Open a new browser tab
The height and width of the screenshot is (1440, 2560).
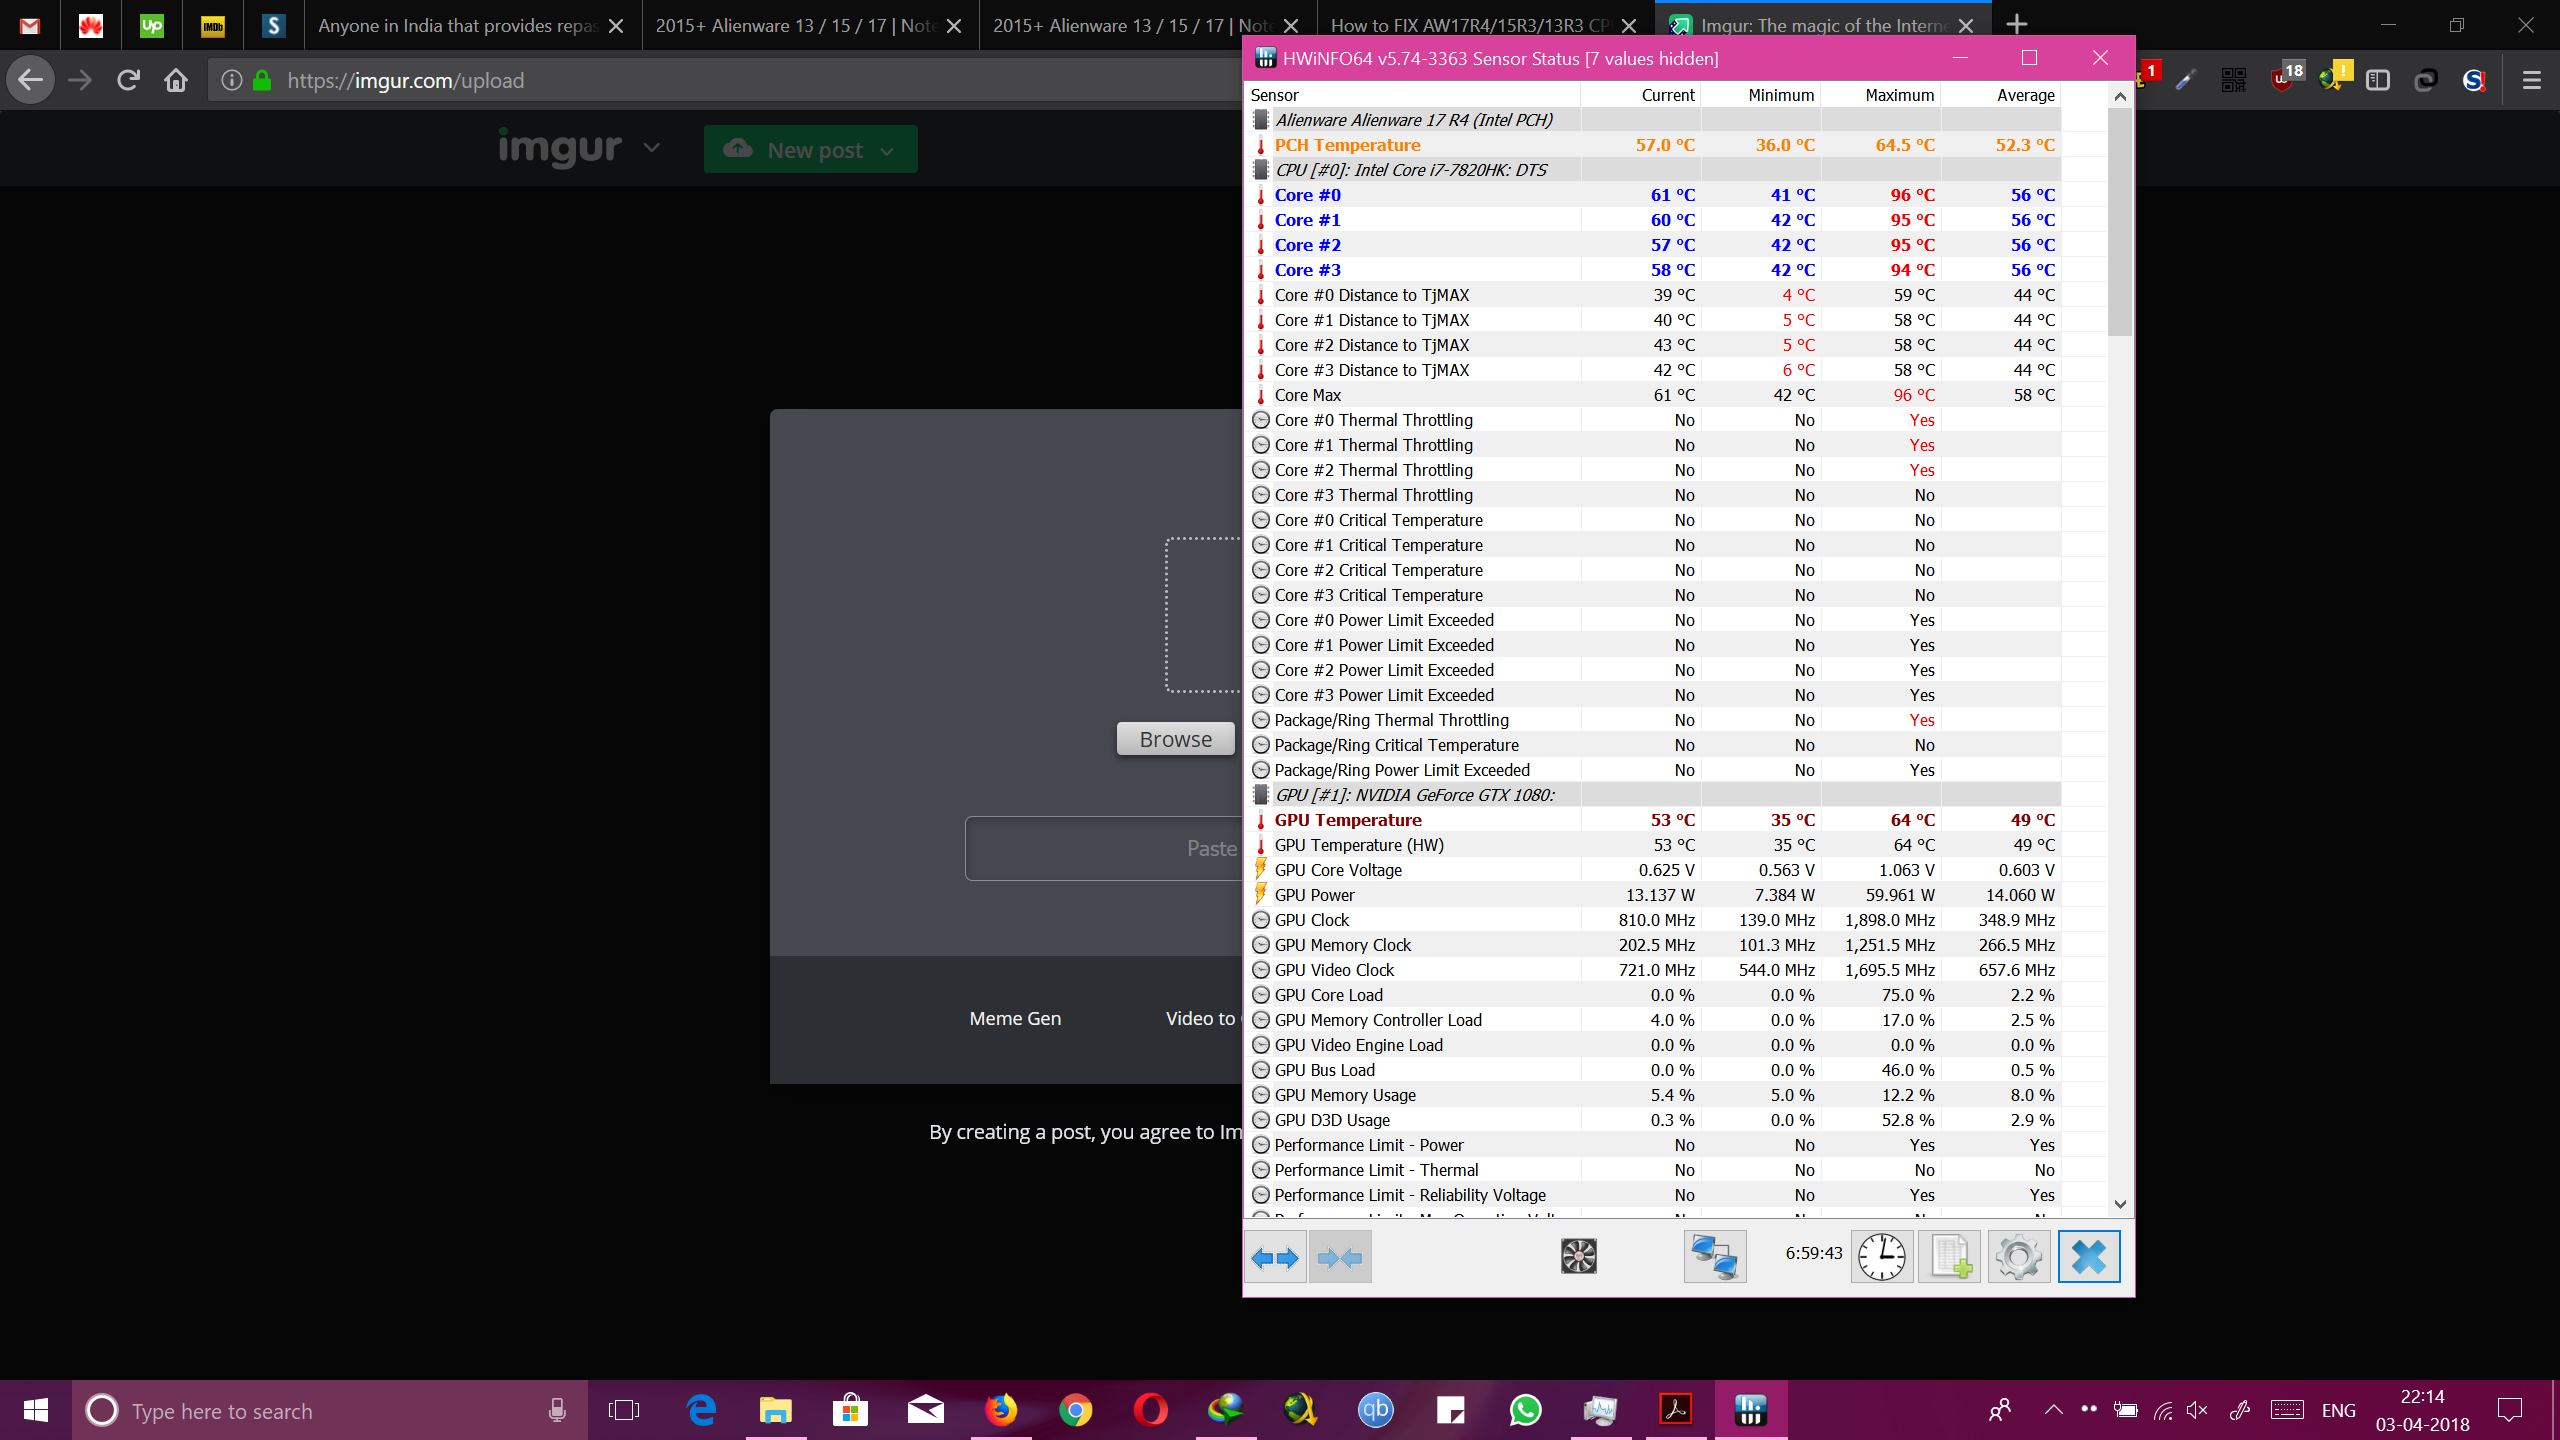[x=2017, y=24]
